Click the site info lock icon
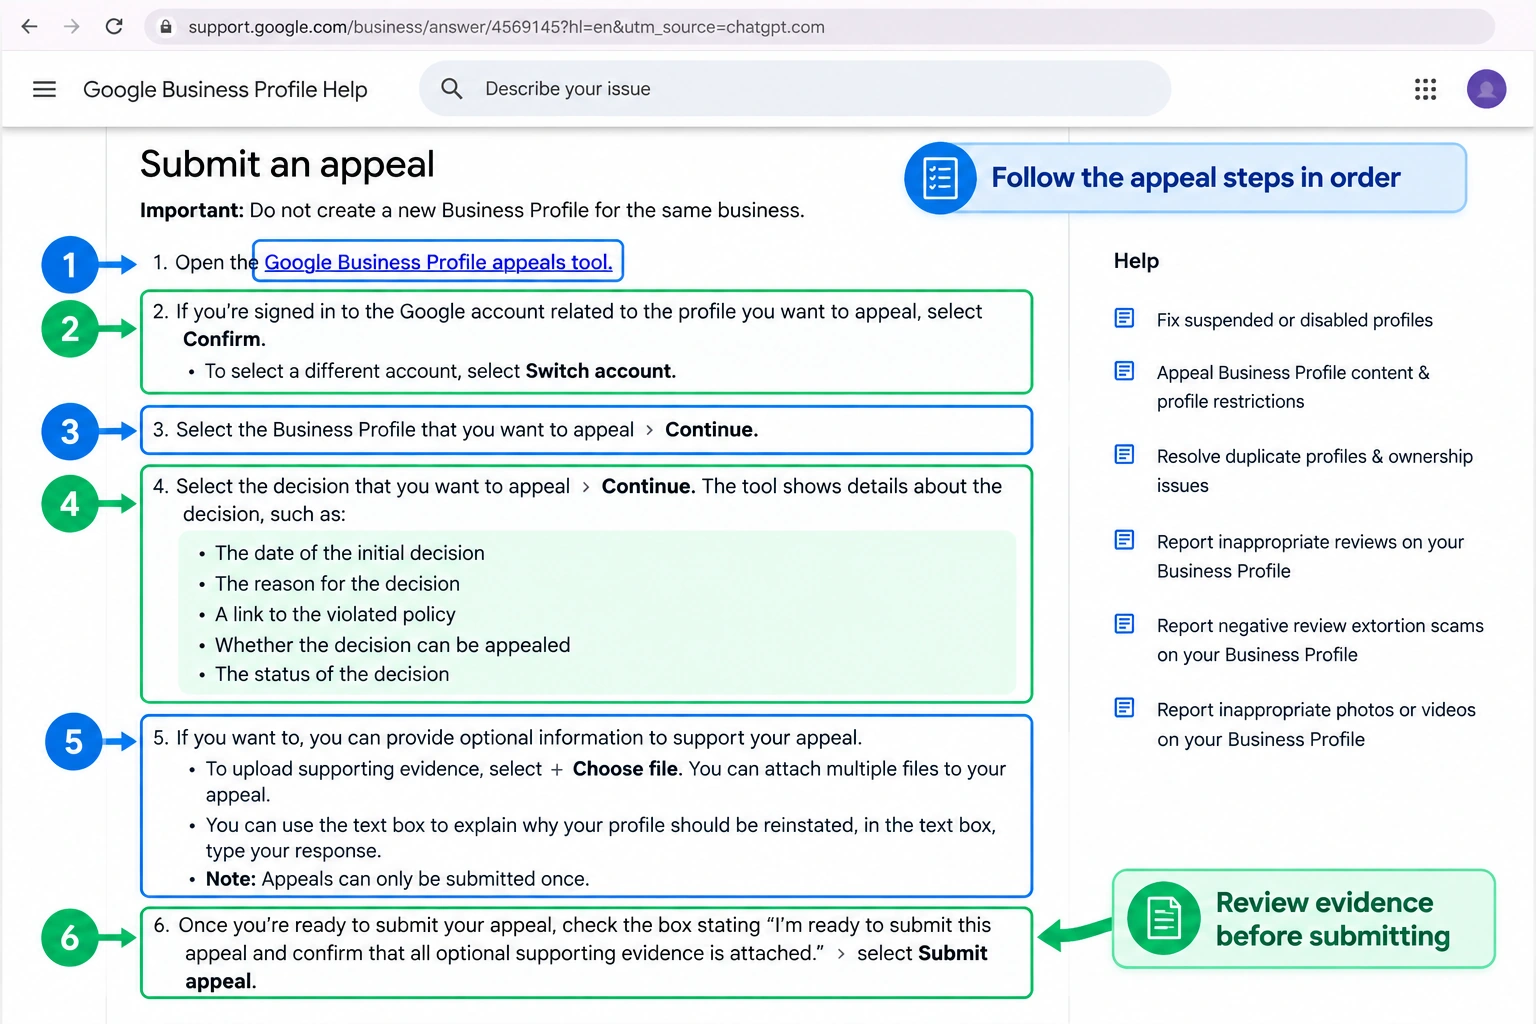1536x1024 pixels. 166,27
